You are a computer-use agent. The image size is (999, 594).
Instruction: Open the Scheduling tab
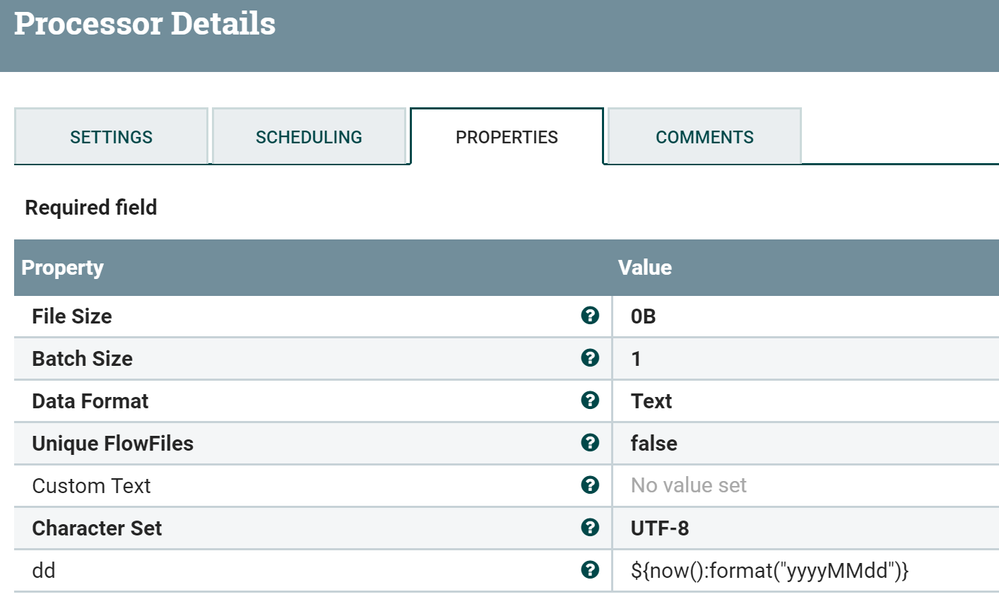click(309, 137)
